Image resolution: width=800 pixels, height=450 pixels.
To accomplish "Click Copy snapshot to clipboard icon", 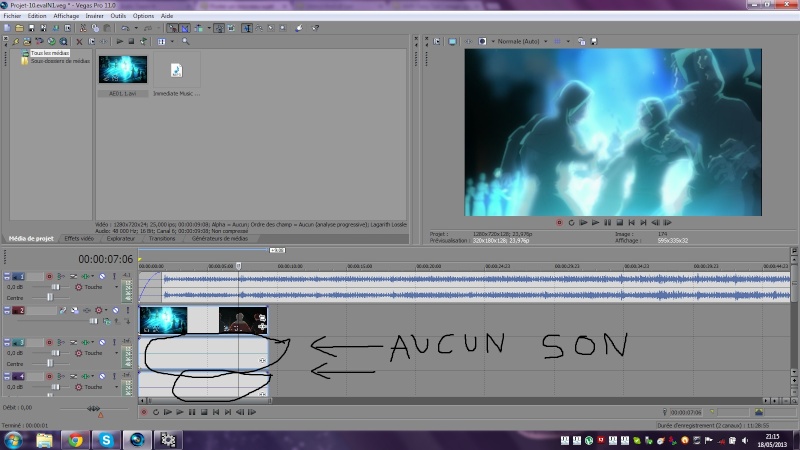I will 582,41.
